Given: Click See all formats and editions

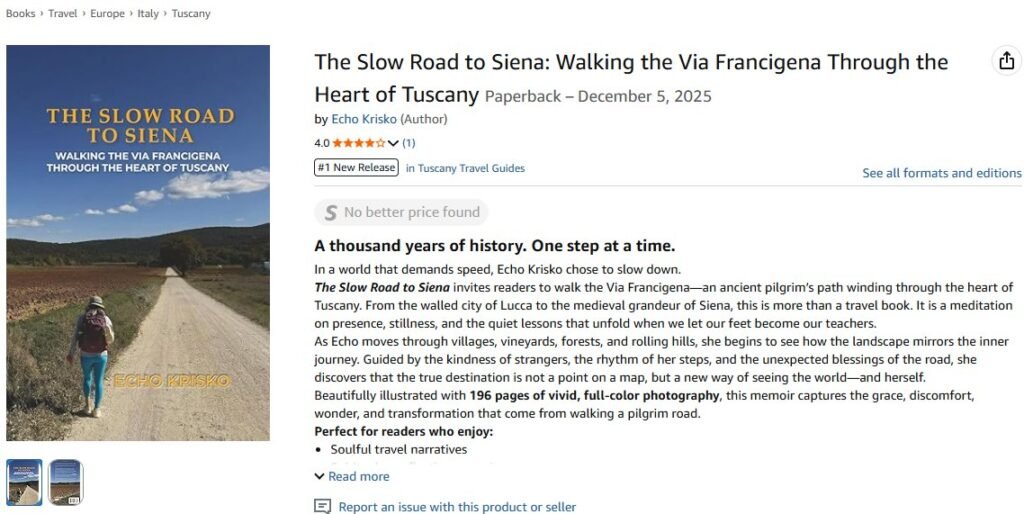Looking at the screenshot, I should (941, 173).
